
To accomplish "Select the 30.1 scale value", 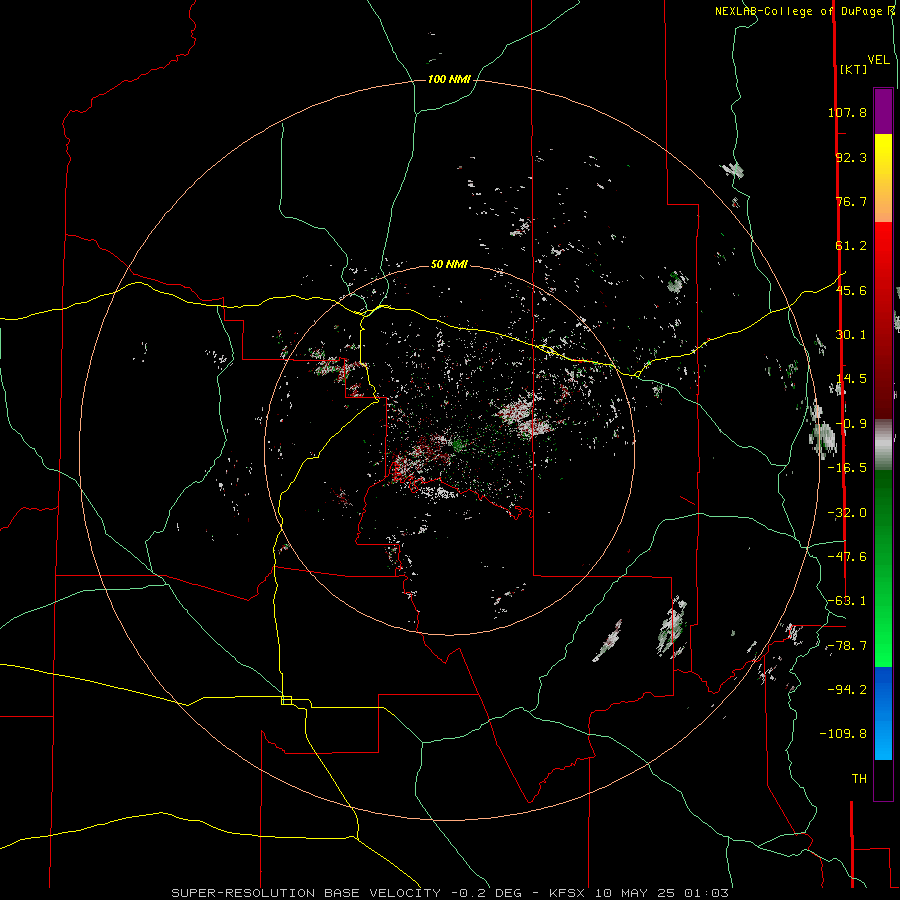I will point(851,335).
